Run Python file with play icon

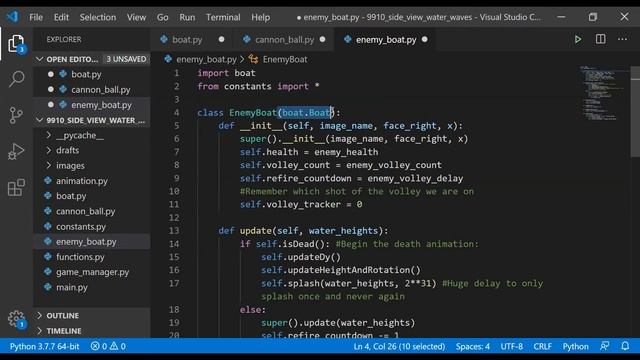click(x=578, y=40)
